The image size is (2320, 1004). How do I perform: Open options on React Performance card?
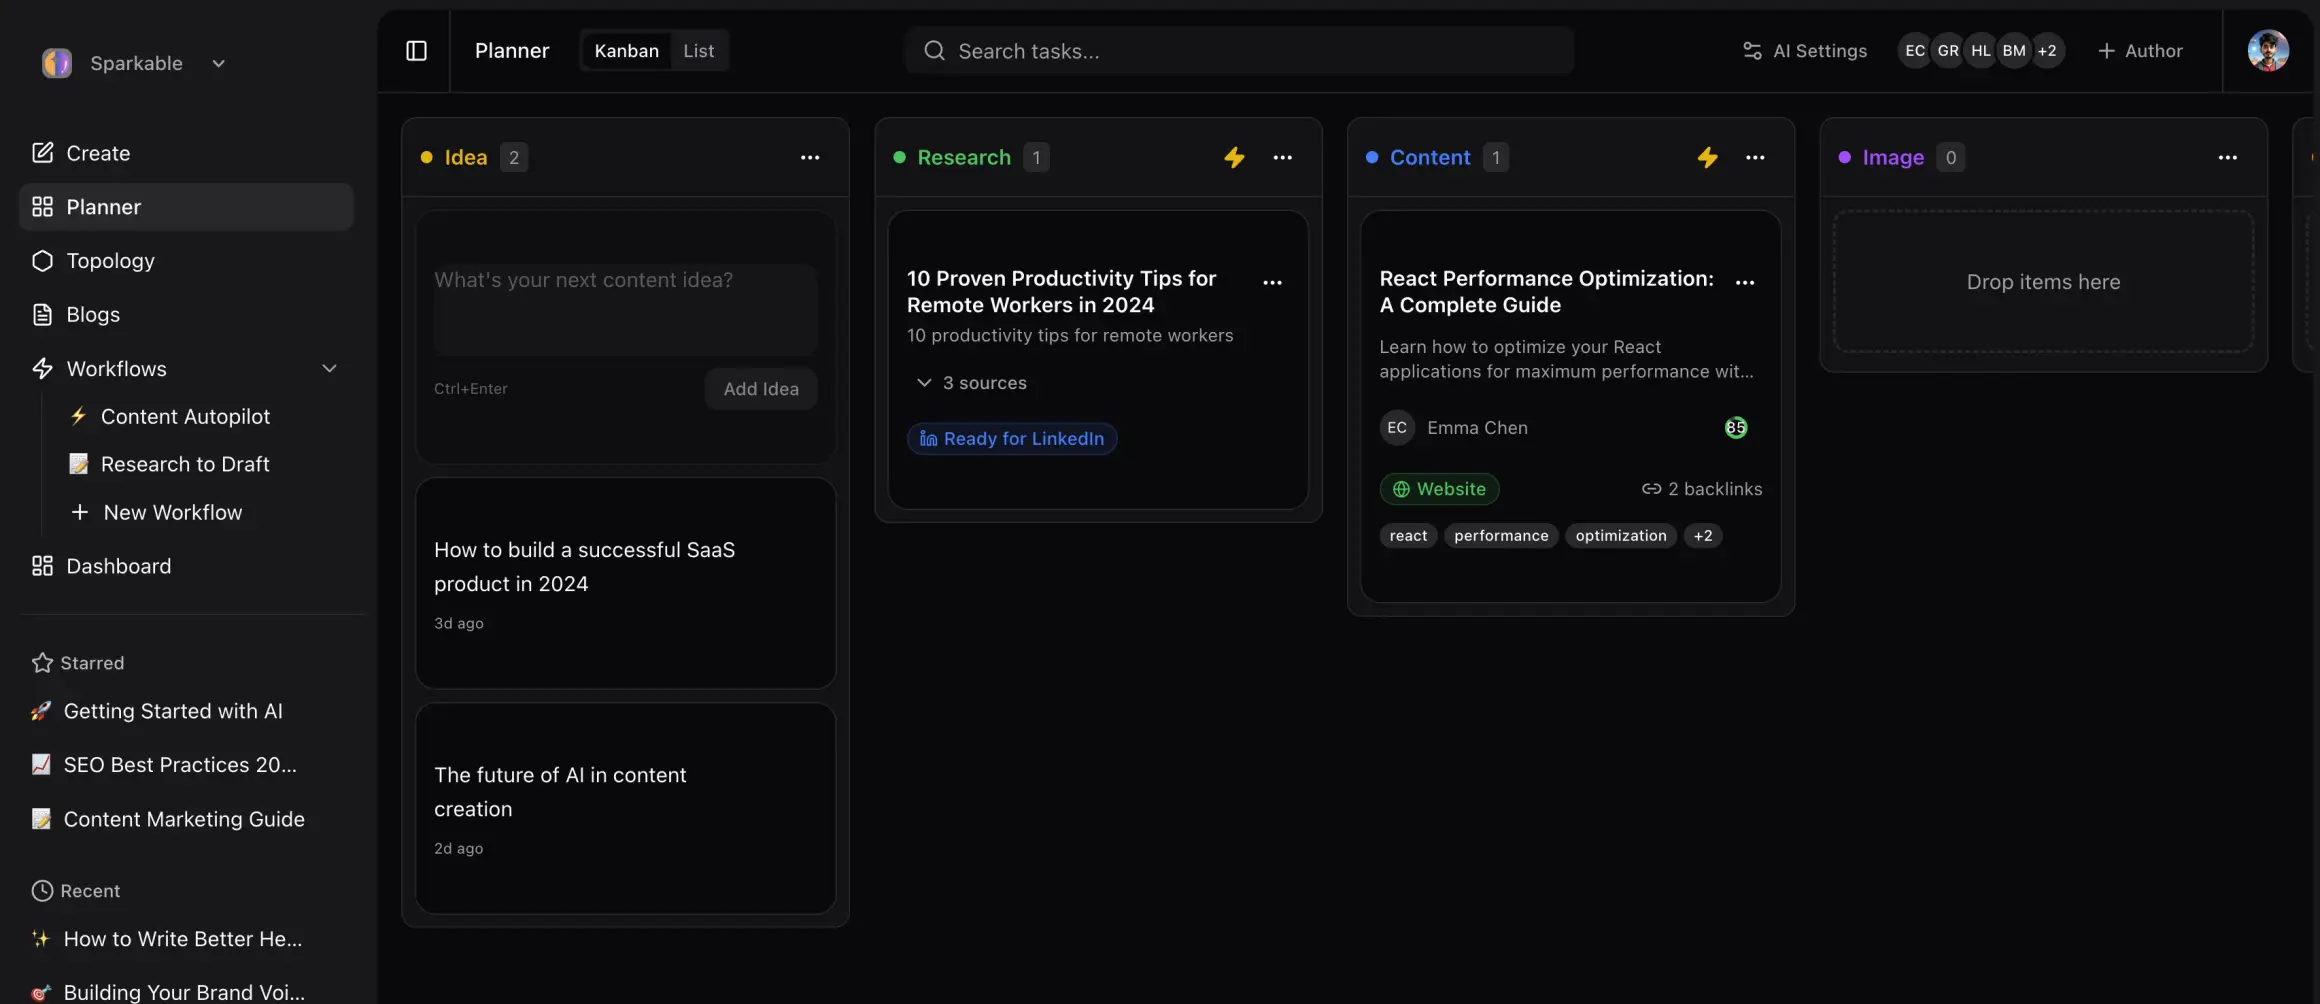1745,283
